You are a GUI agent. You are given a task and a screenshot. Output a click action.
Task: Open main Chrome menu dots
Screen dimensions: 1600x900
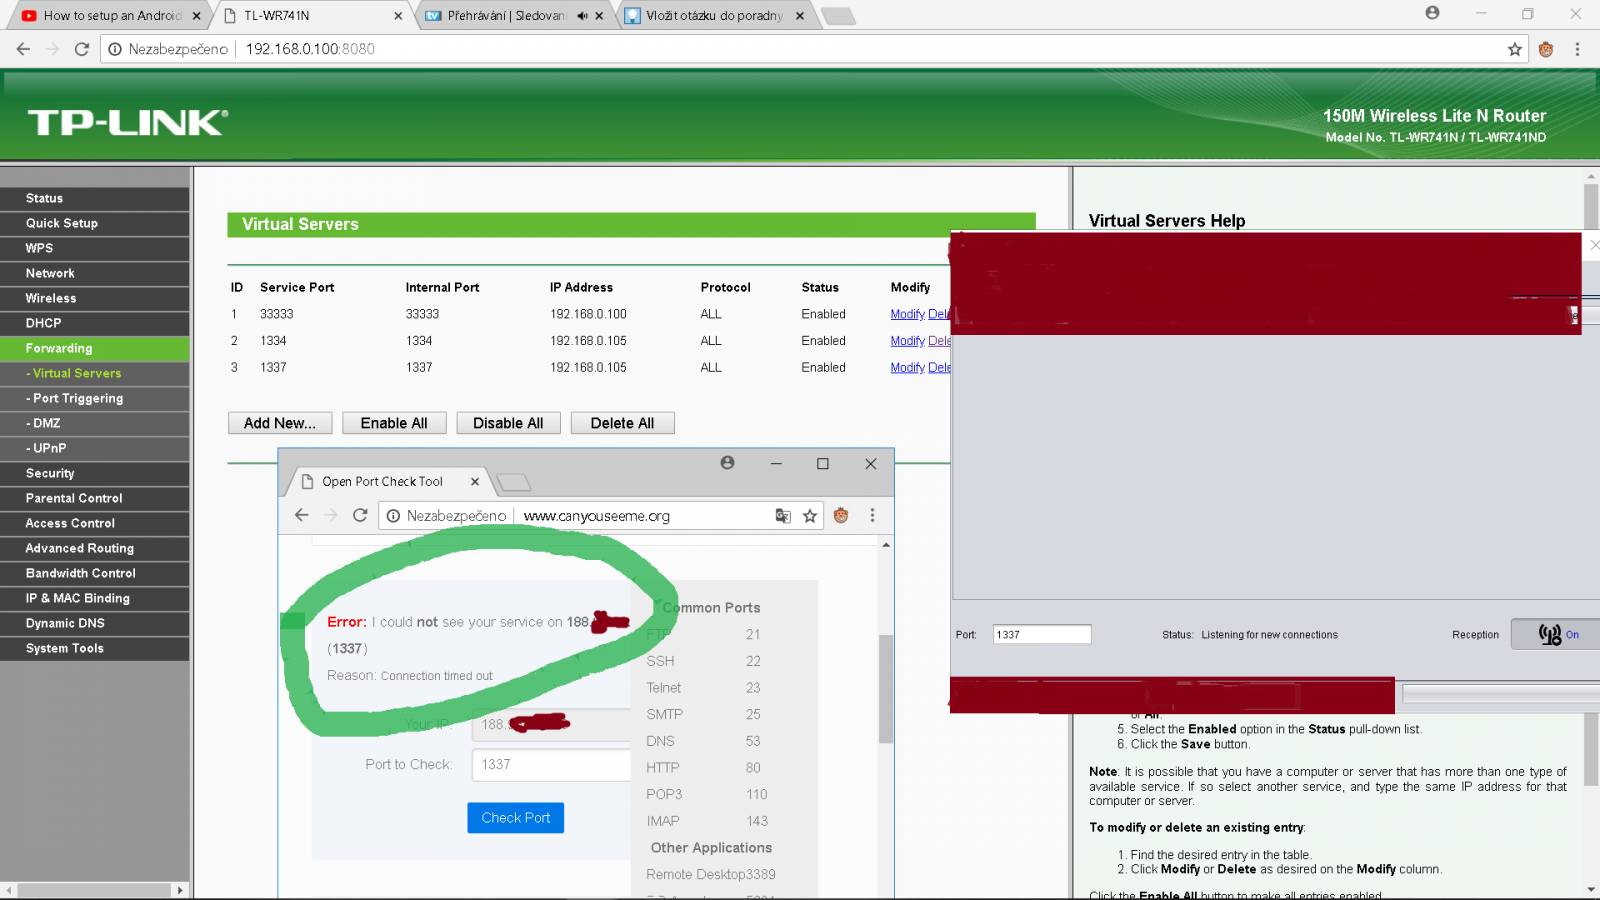point(1577,49)
